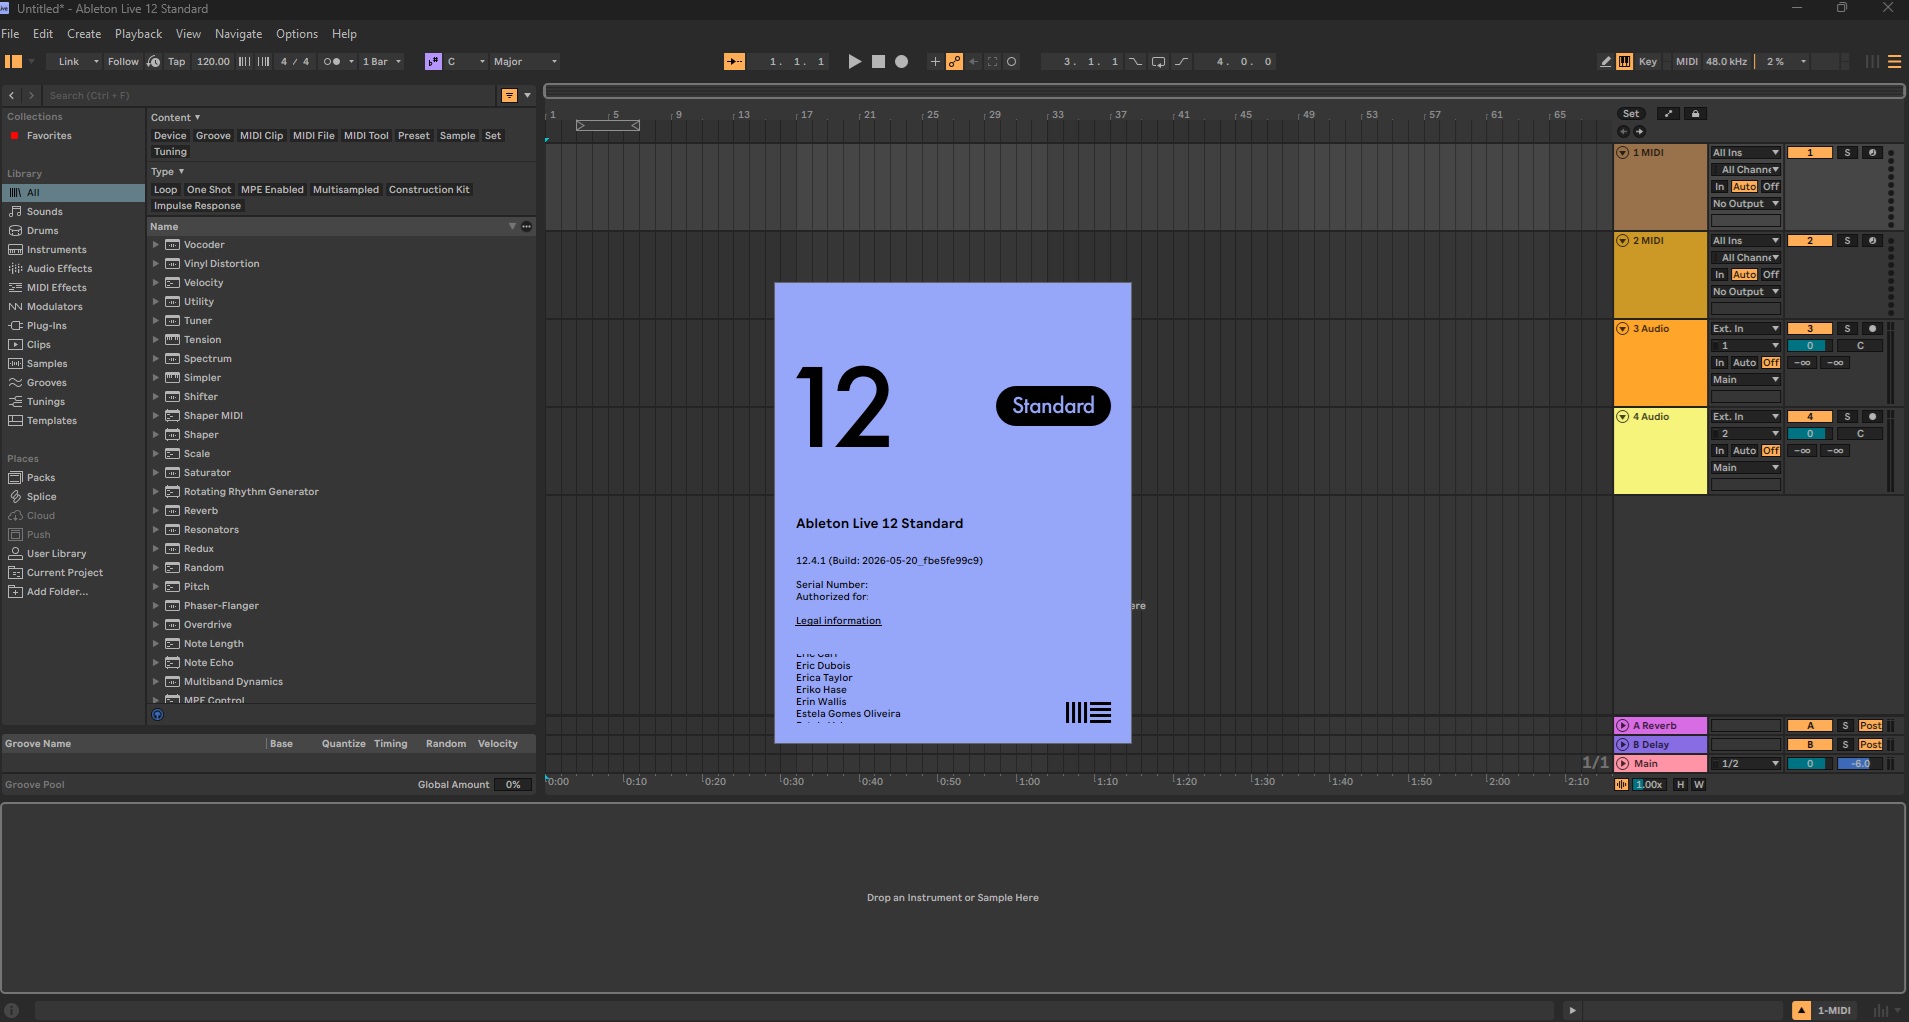This screenshot has height=1022, width=1909.
Task: Click the 1 MIDI track fold button
Action: point(1622,153)
